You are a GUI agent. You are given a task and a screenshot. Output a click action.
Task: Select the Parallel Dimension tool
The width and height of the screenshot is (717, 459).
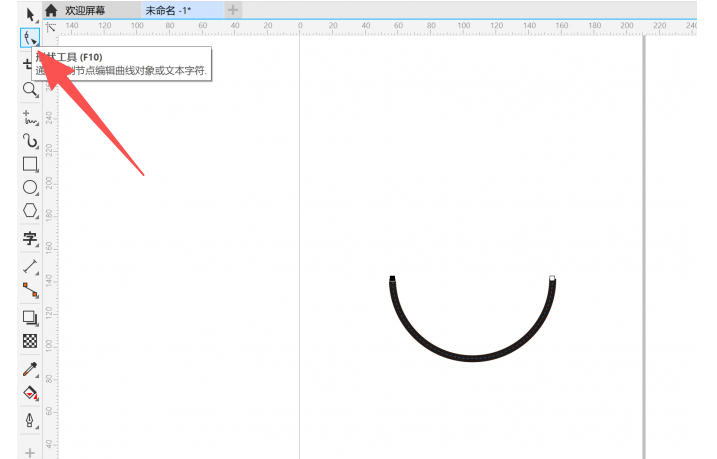(30, 266)
